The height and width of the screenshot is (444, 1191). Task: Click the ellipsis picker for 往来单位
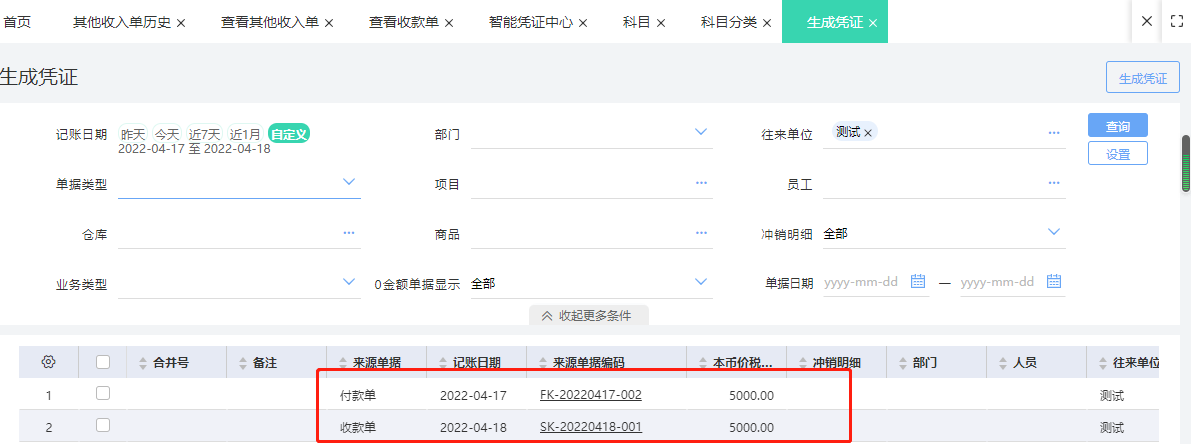1053,132
